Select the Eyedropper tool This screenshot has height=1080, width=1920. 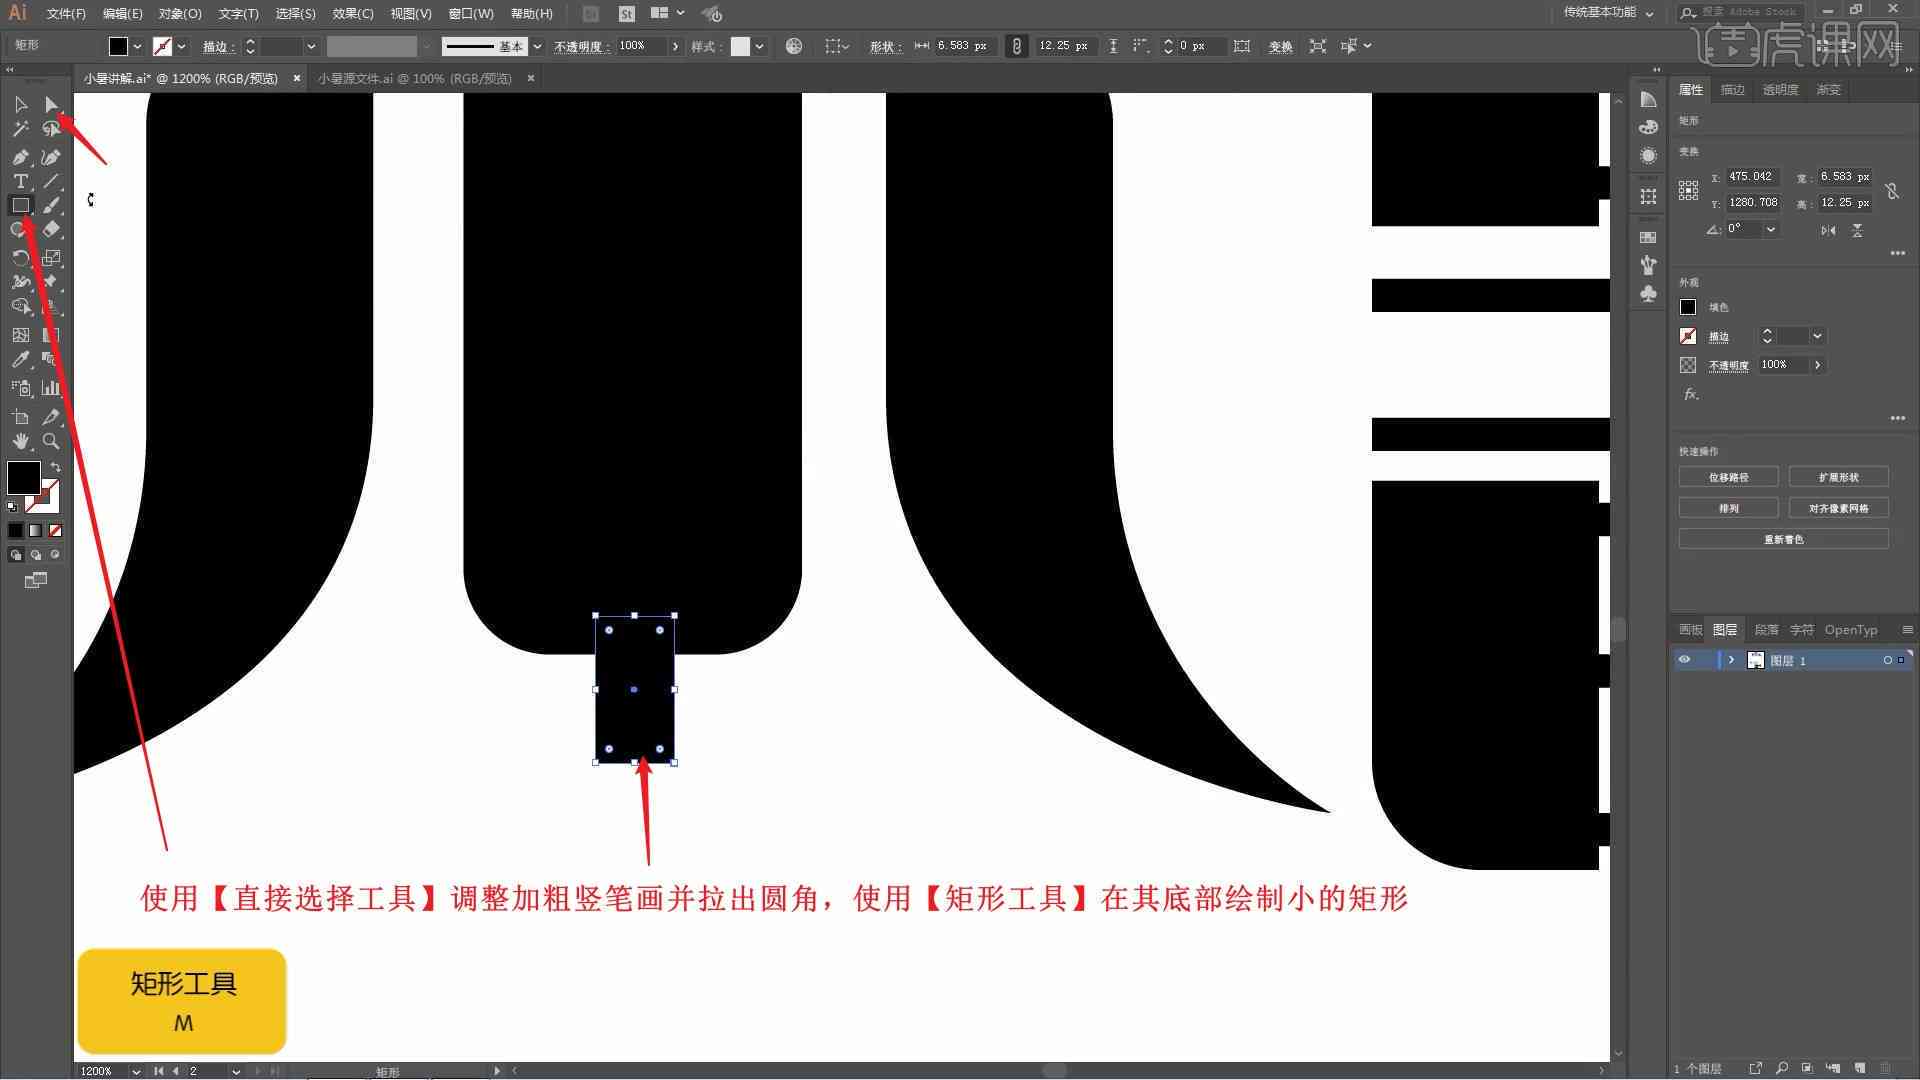(x=21, y=357)
